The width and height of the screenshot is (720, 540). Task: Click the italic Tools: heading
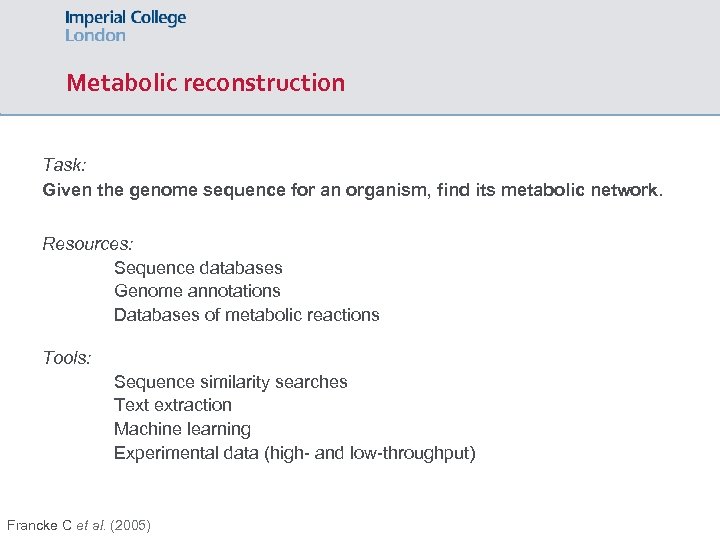(x=67, y=357)
